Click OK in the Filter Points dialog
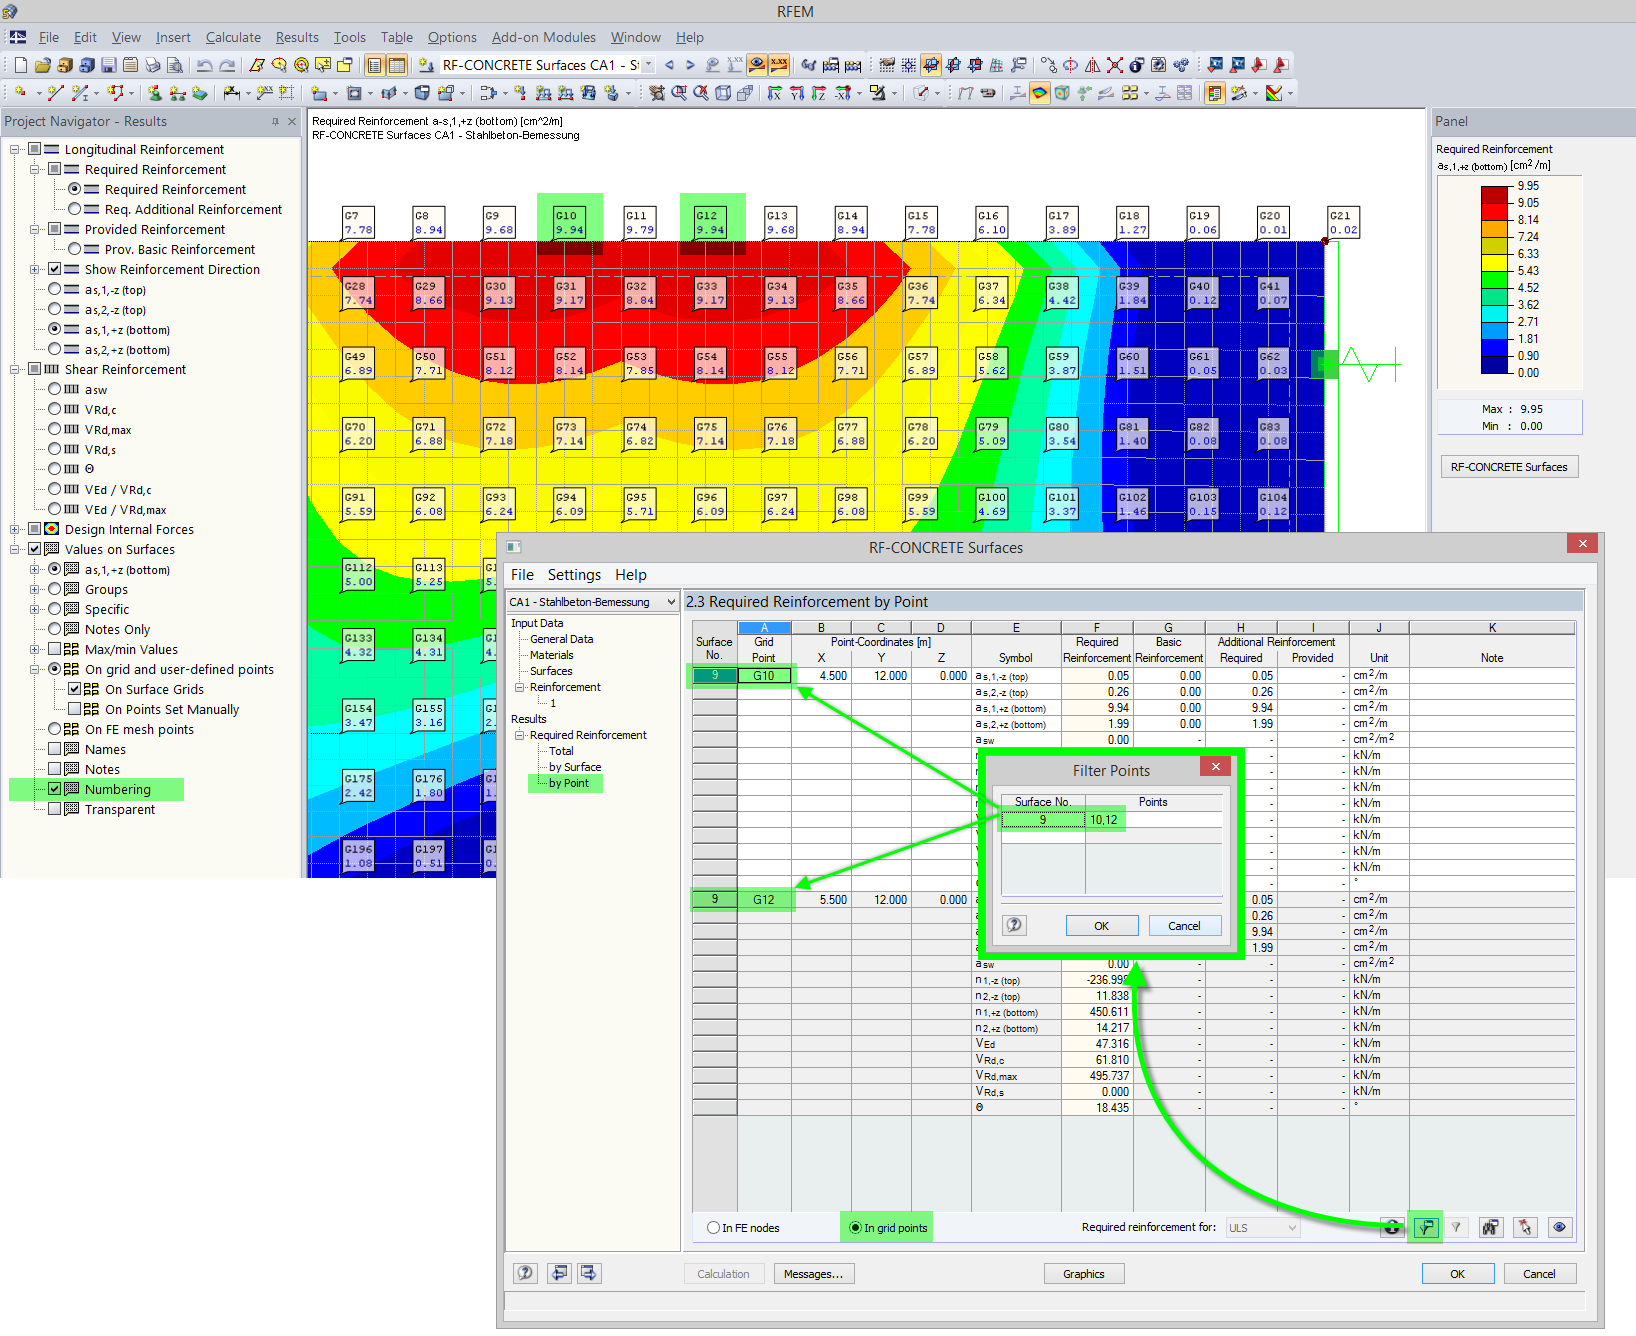This screenshot has width=1636, height=1336. click(1101, 926)
